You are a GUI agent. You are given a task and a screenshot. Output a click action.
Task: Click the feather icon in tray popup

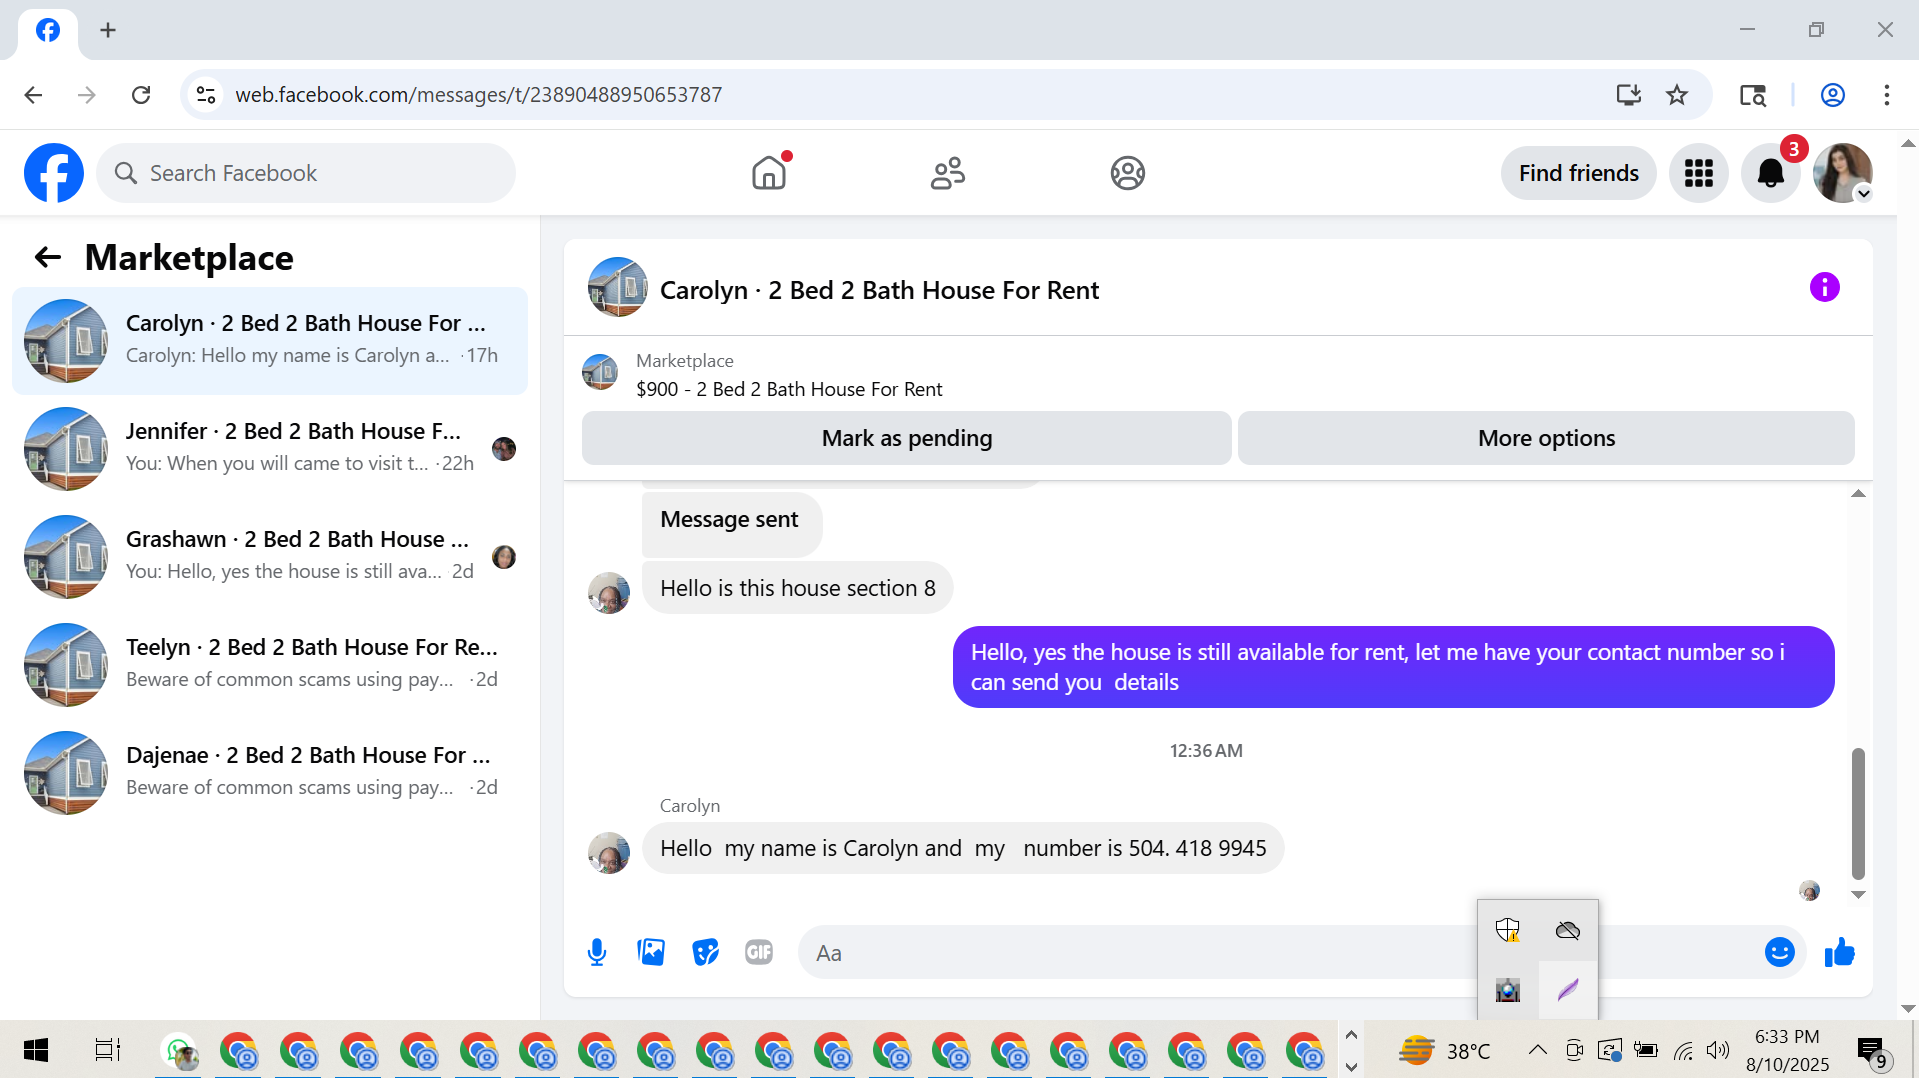[1567, 990]
